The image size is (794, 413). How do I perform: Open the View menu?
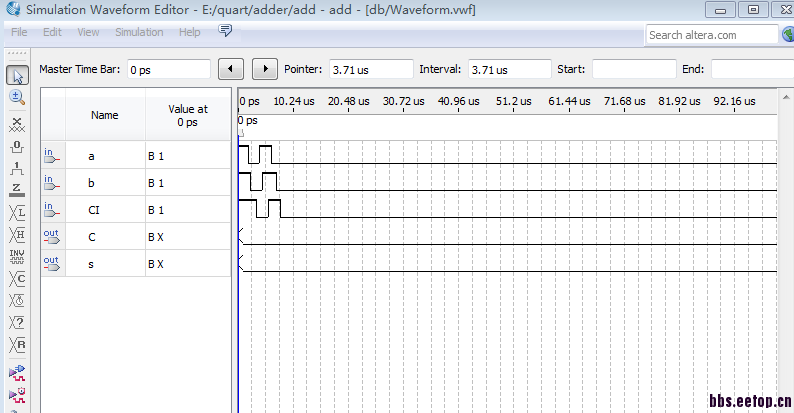tap(88, 32)
